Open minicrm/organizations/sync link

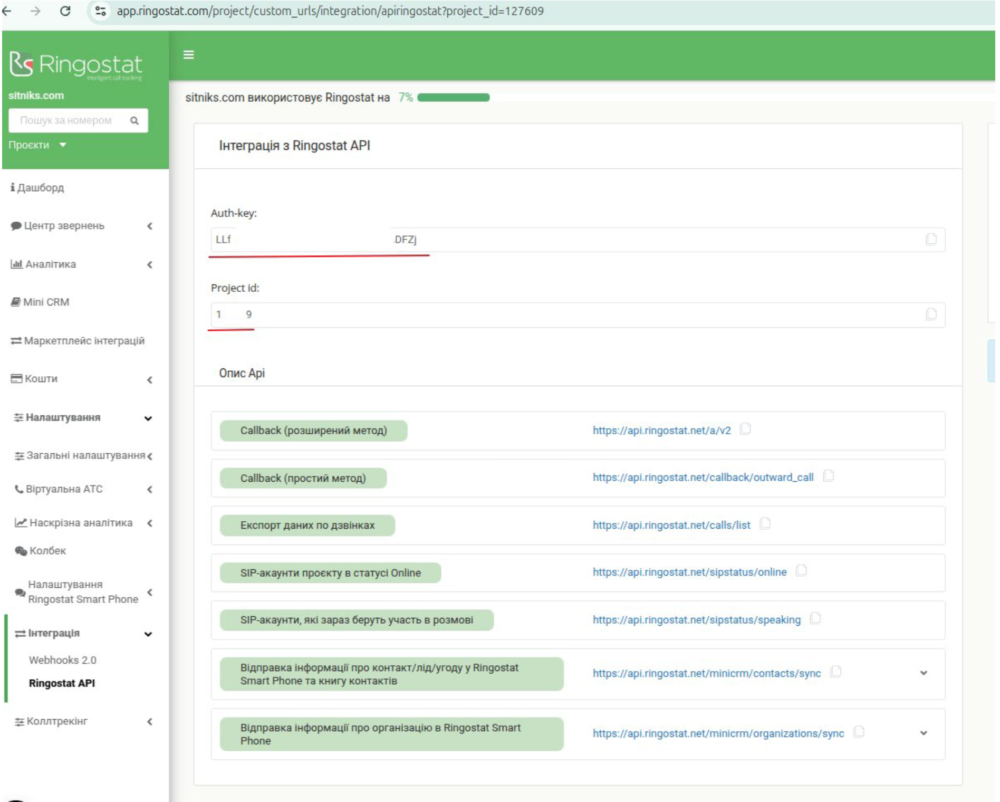718,734
